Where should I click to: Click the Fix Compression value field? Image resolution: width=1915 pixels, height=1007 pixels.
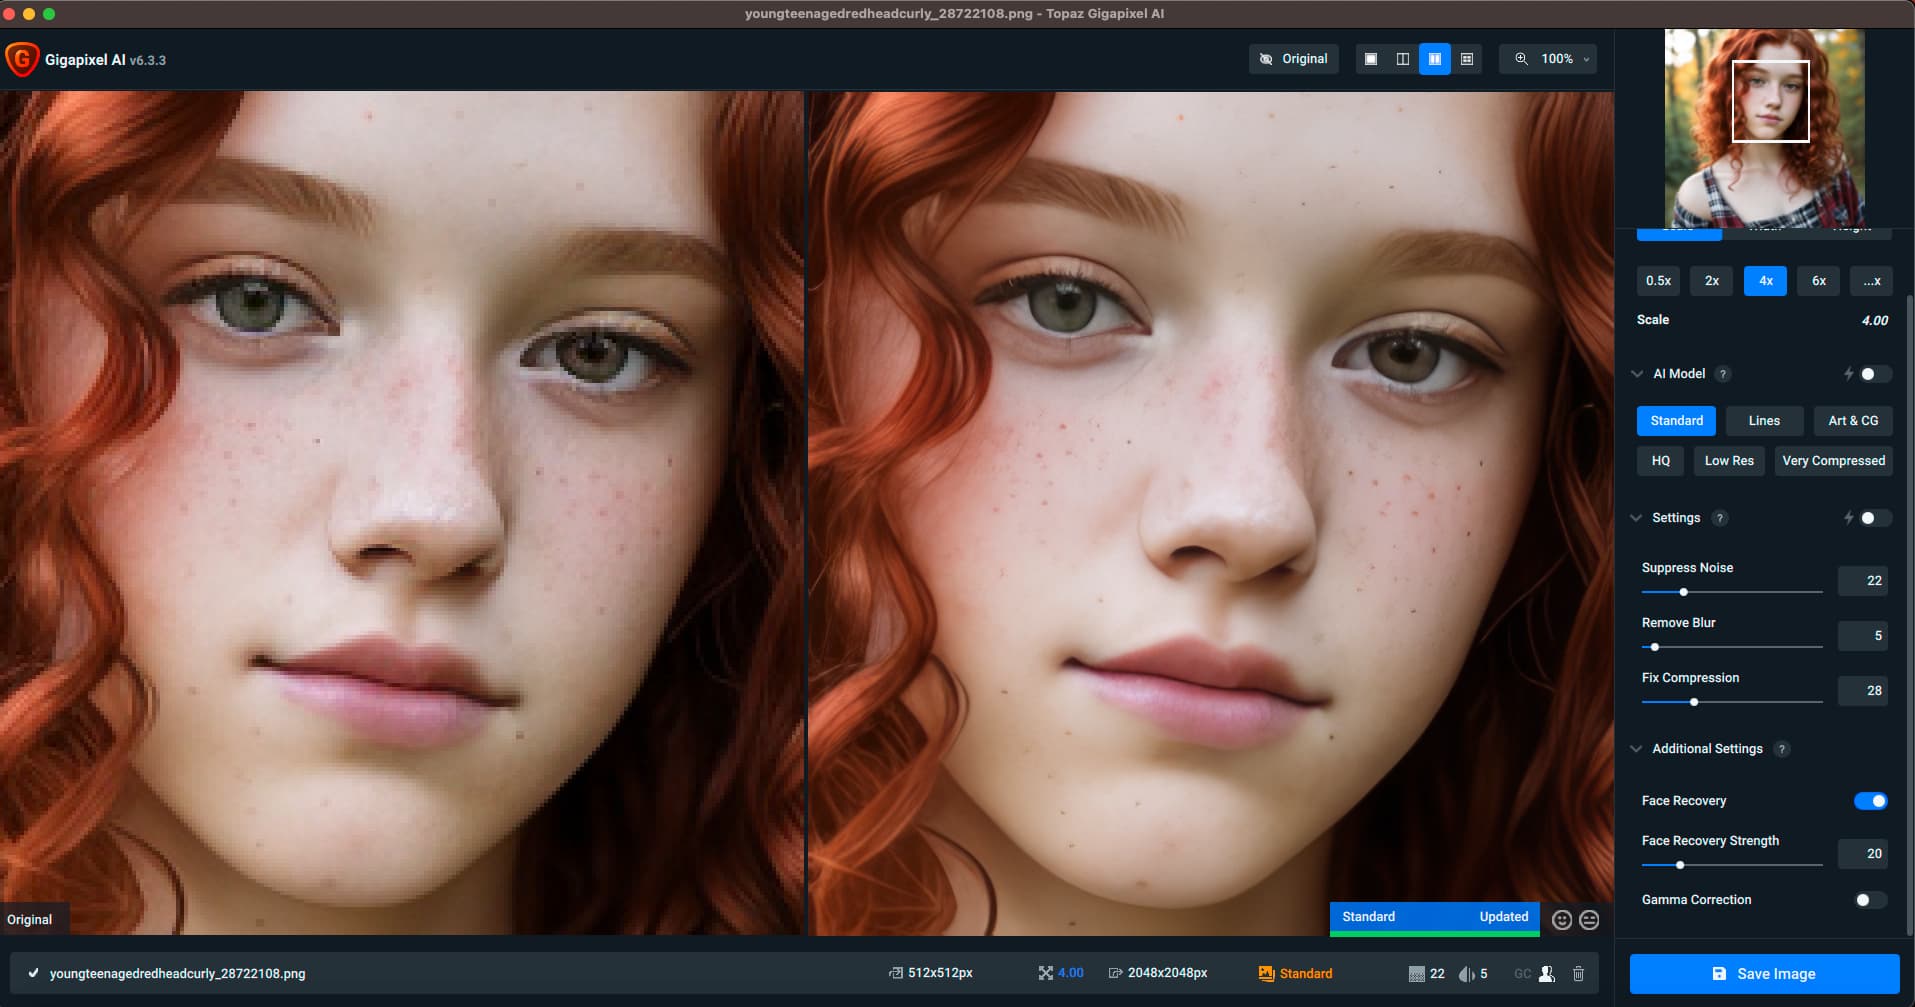[1863, 691]
